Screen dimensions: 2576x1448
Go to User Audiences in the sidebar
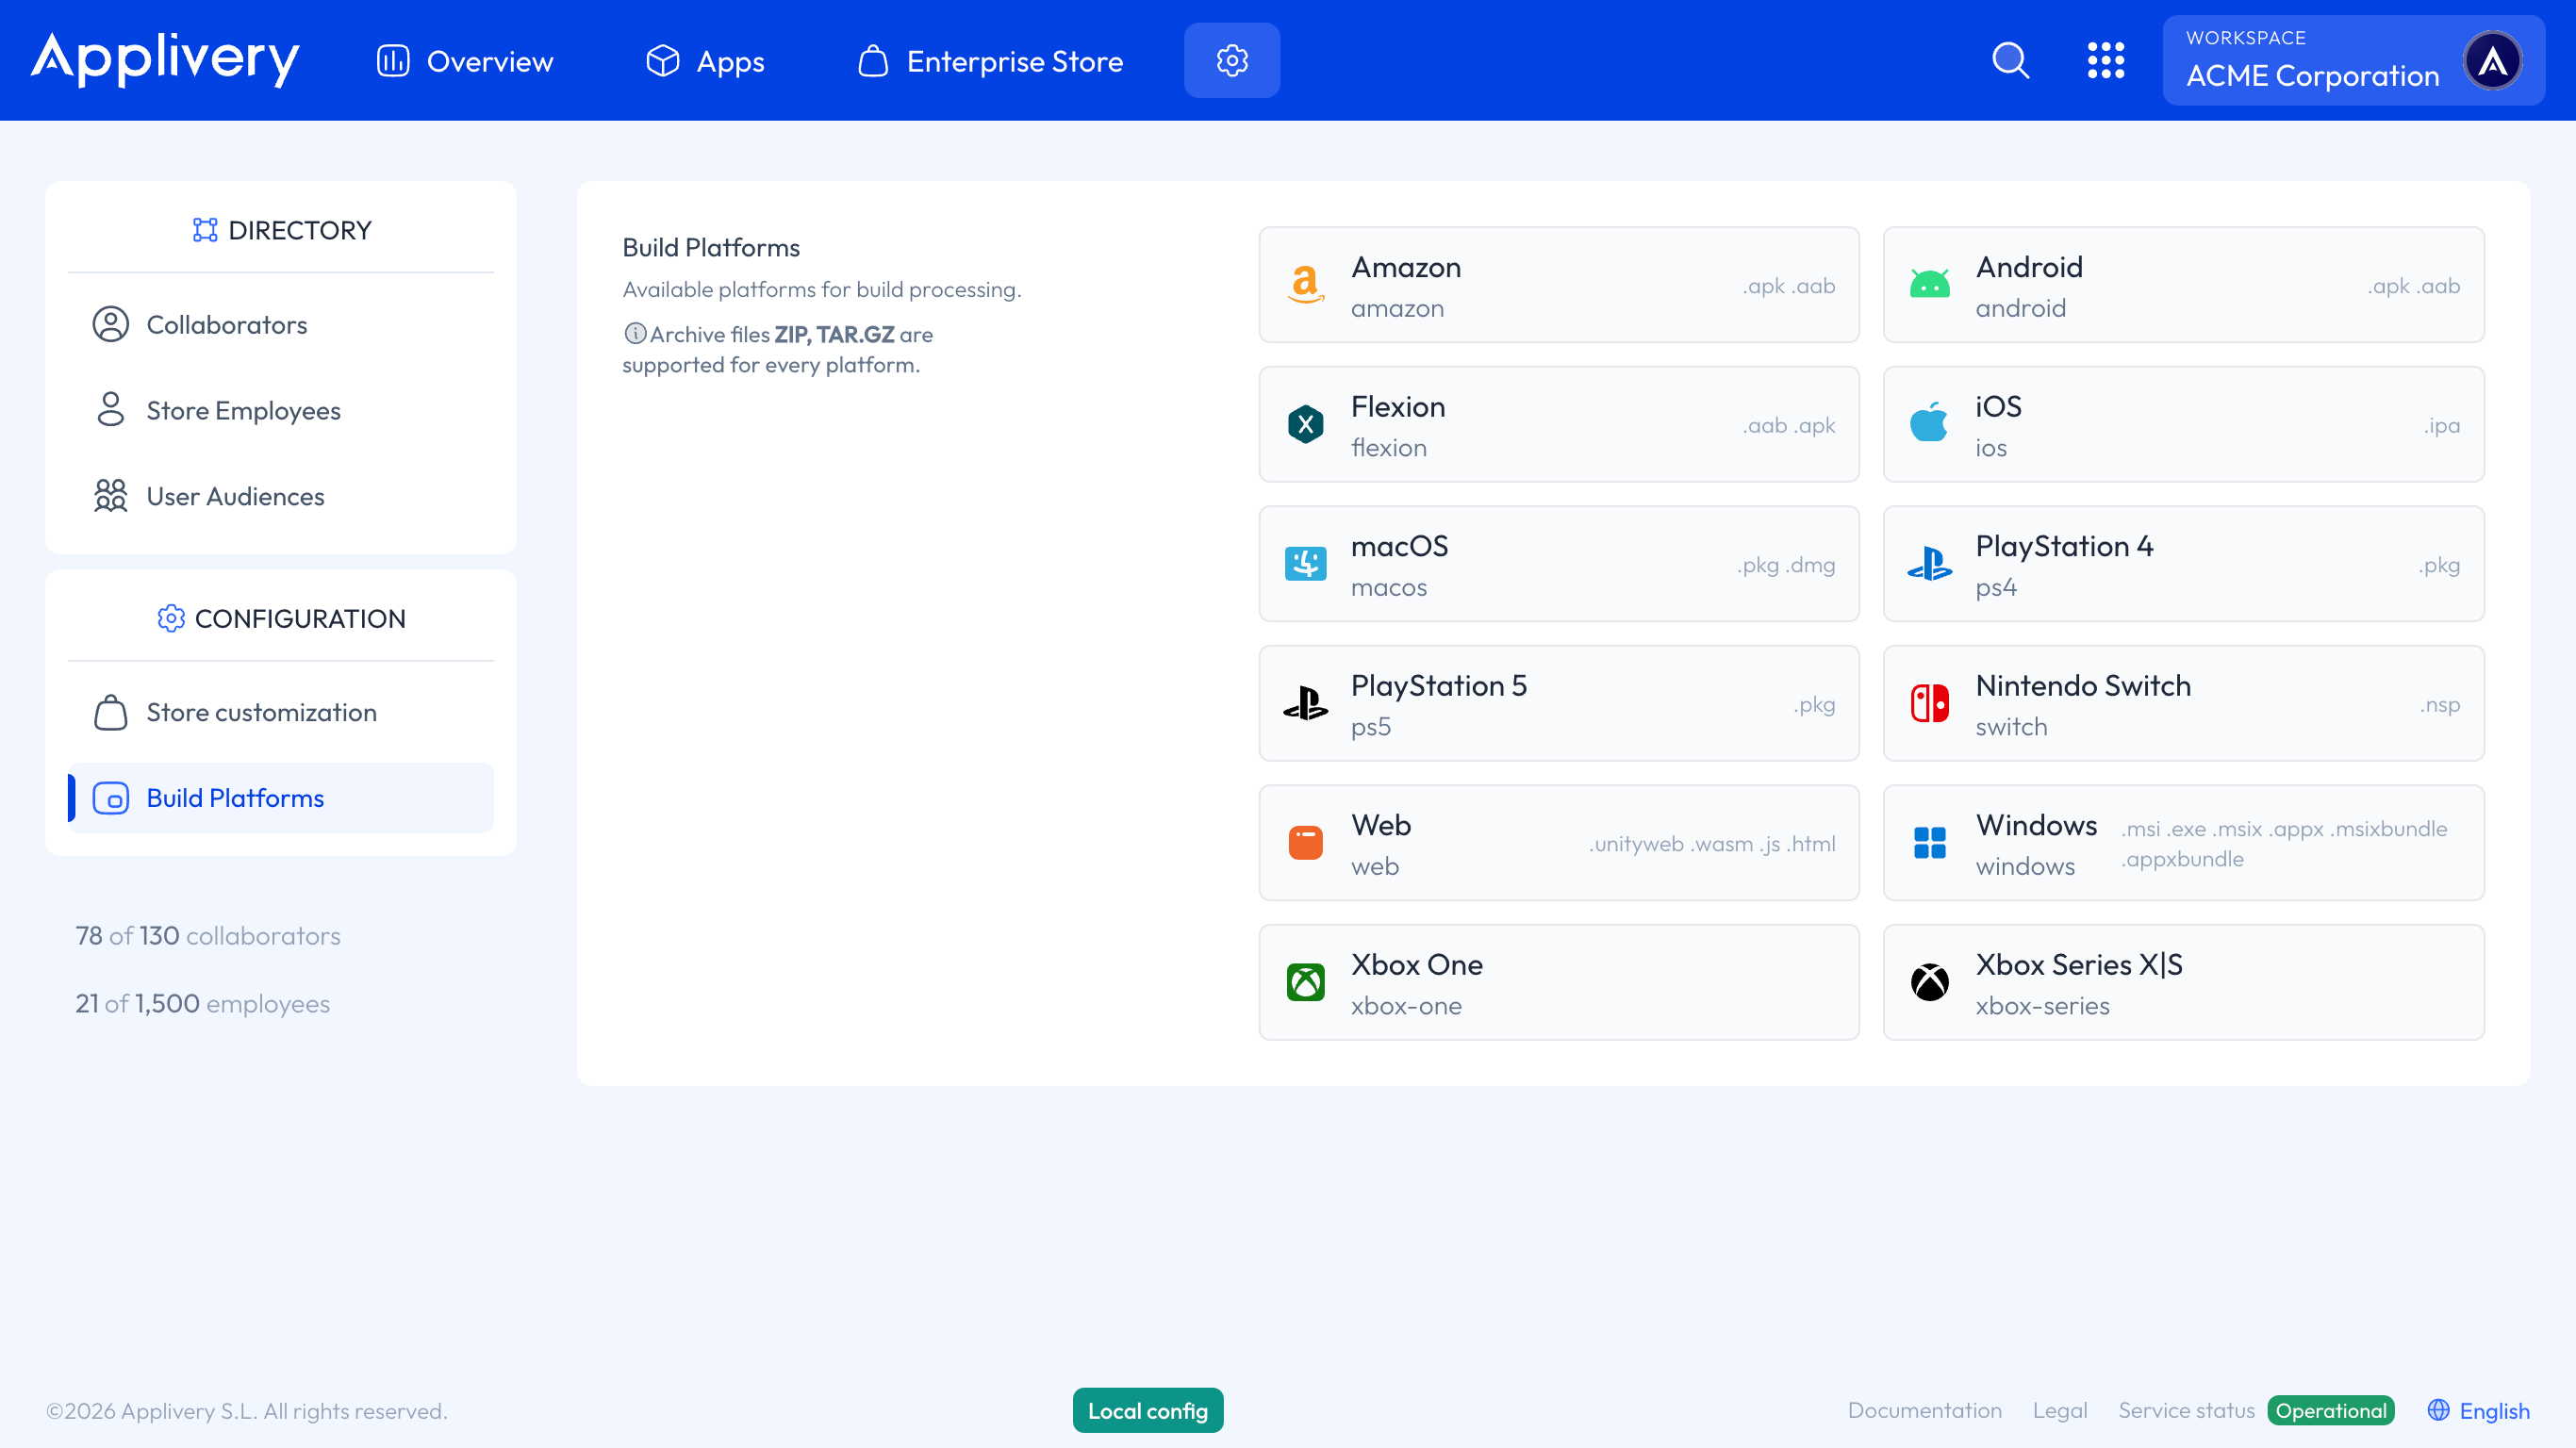[281, 496]
